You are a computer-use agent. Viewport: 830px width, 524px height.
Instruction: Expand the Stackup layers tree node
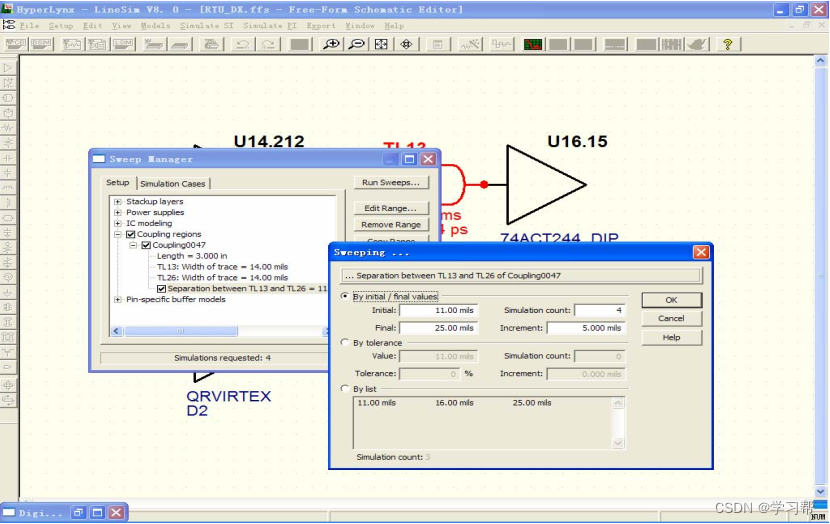click(x=118, y=202)
